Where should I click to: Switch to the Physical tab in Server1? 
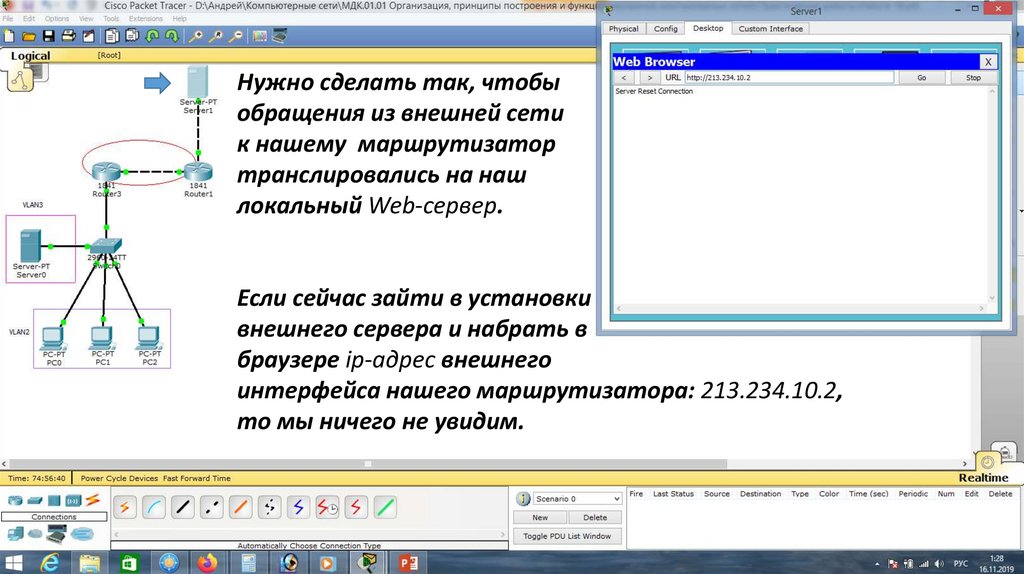[x=624, y=29]
